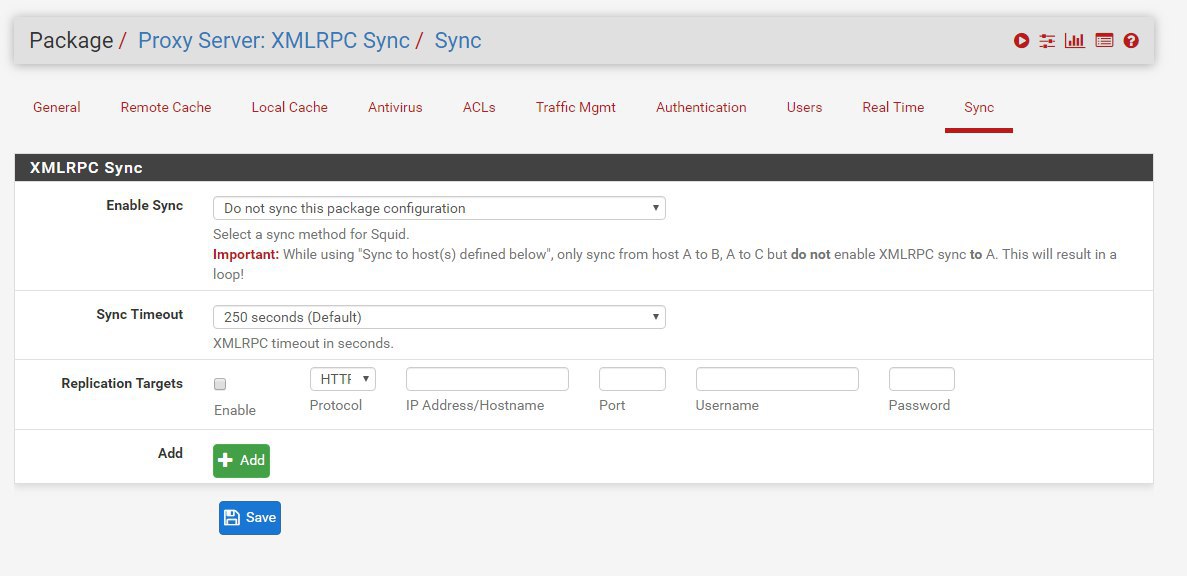Click the Sync Timeout label
This screenshot has height=576, width=1187.
click(140, 314)
